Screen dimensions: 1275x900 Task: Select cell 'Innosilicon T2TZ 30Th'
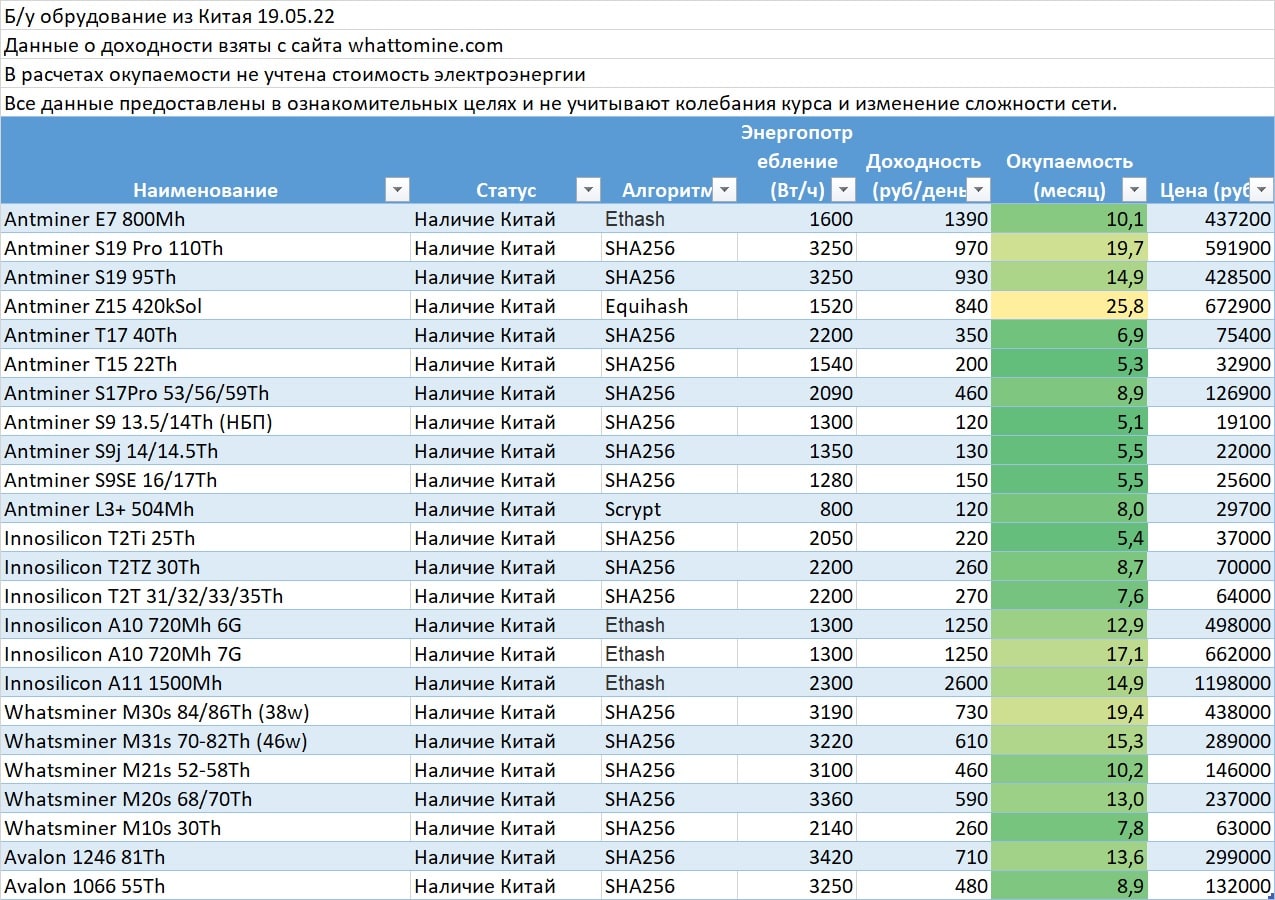coord(205,567)
